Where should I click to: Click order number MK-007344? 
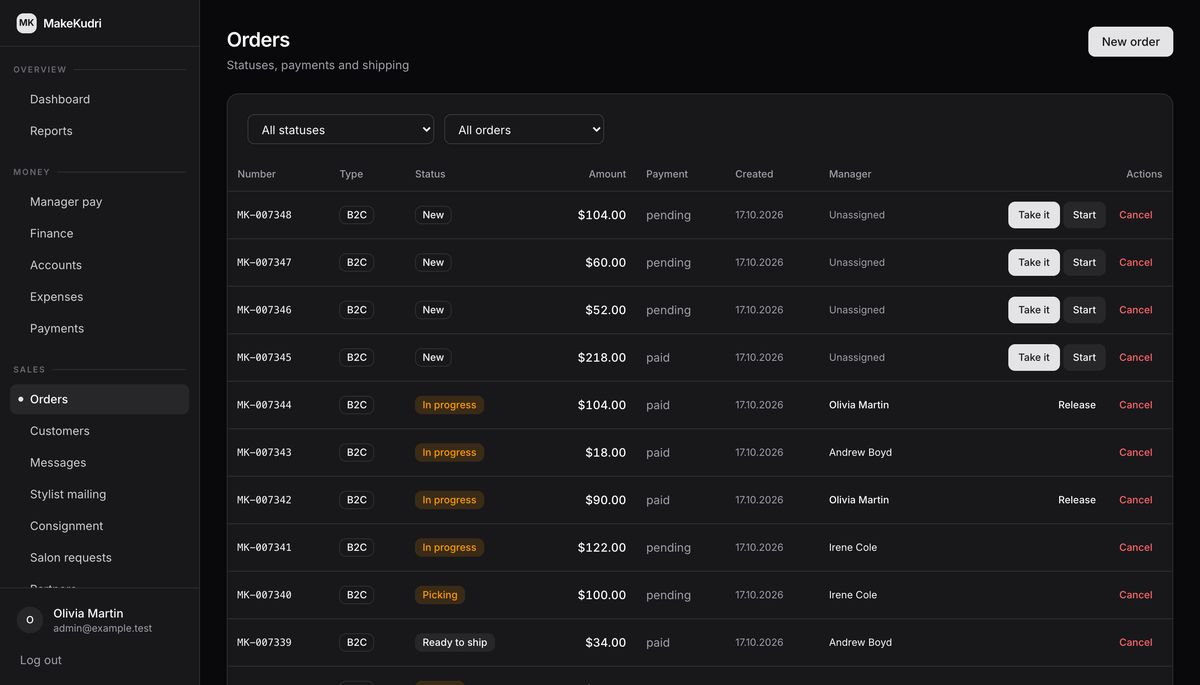pyautogui.click(x=264, y=405)
